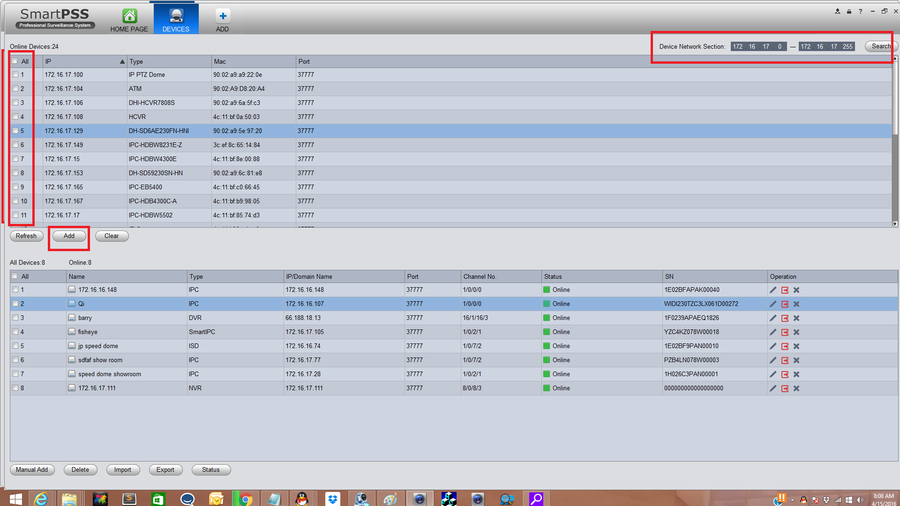
Task: Click the ADD plus icon tab
Action: point(223,16)
